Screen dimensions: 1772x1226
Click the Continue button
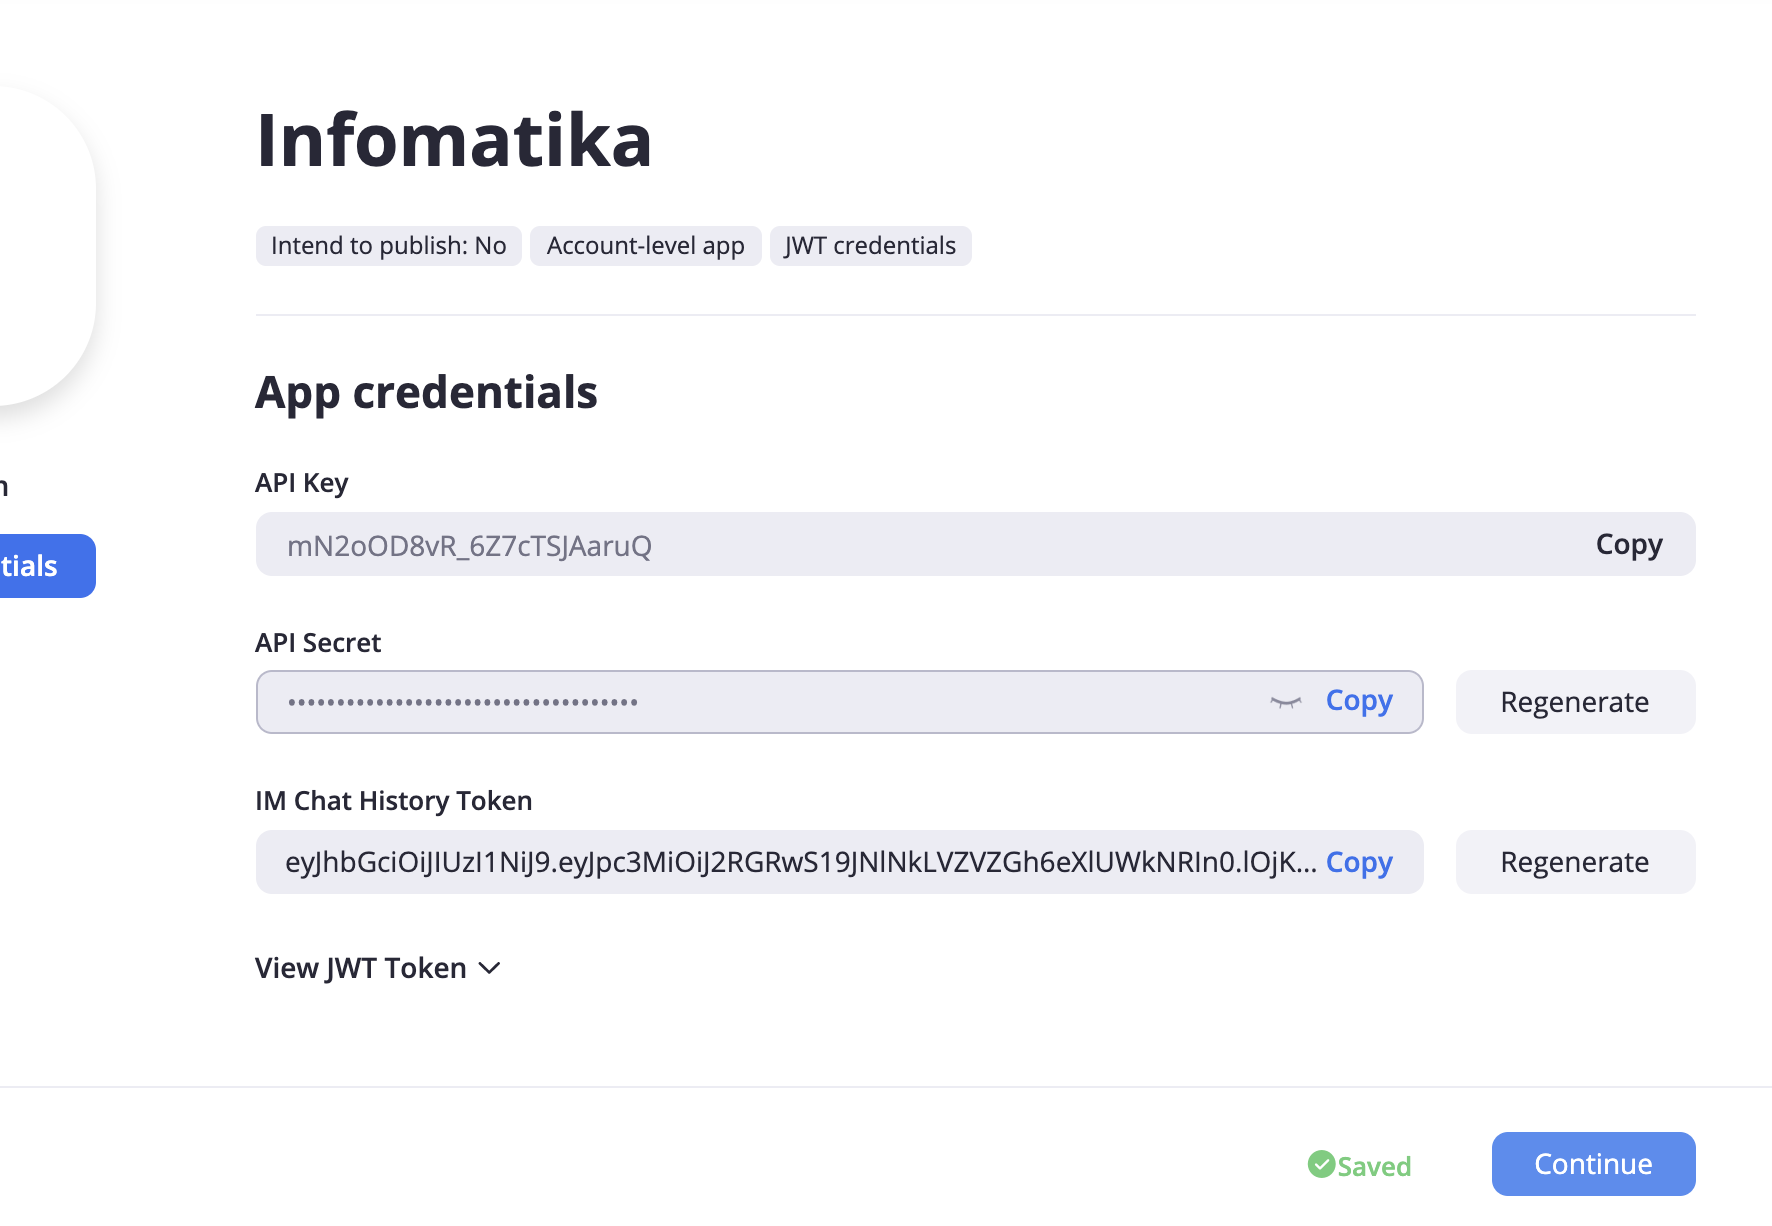click(x=1593, y=1164)
